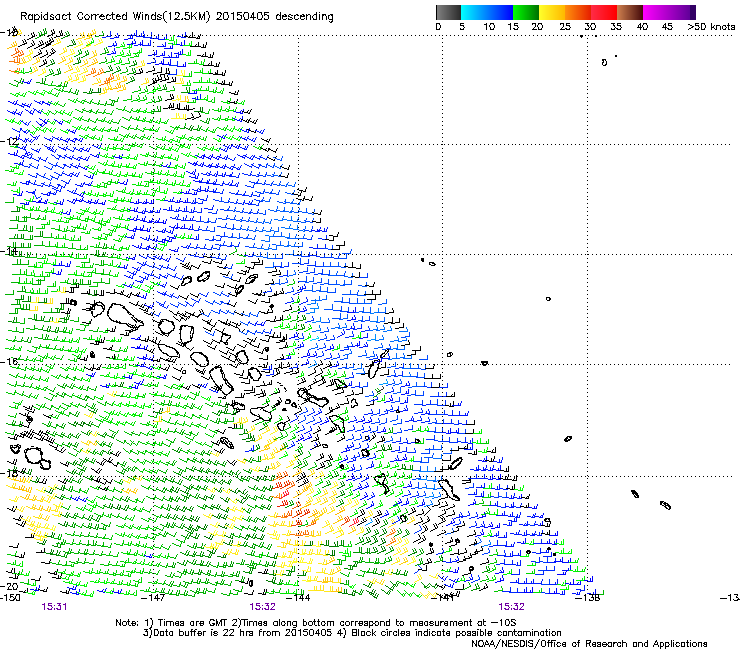This screenshot has width=740, height=650.
Task: Click the 'Note: 1) Times are GMT' line
Action: coord(316,623)
